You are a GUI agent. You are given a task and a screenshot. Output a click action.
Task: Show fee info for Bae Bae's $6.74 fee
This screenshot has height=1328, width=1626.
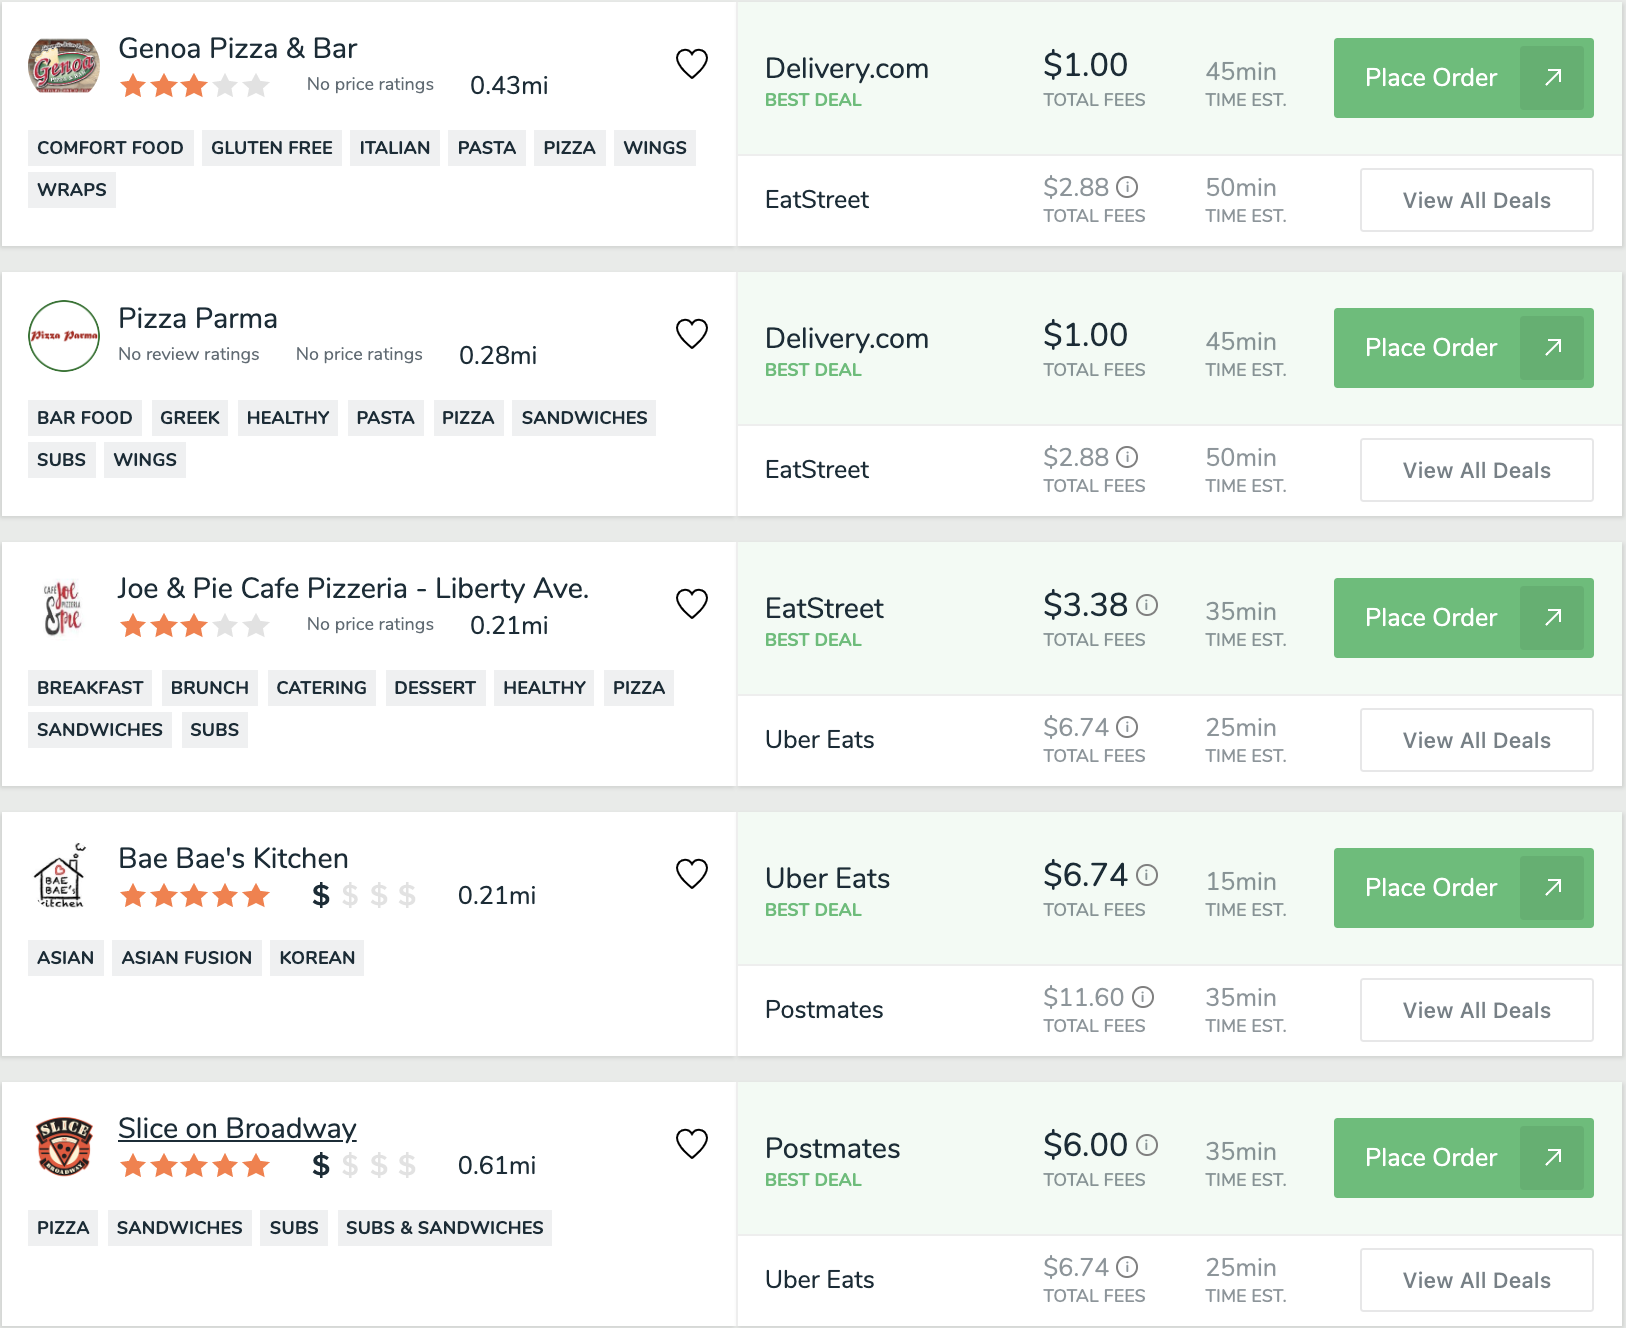coord(1147,875)
